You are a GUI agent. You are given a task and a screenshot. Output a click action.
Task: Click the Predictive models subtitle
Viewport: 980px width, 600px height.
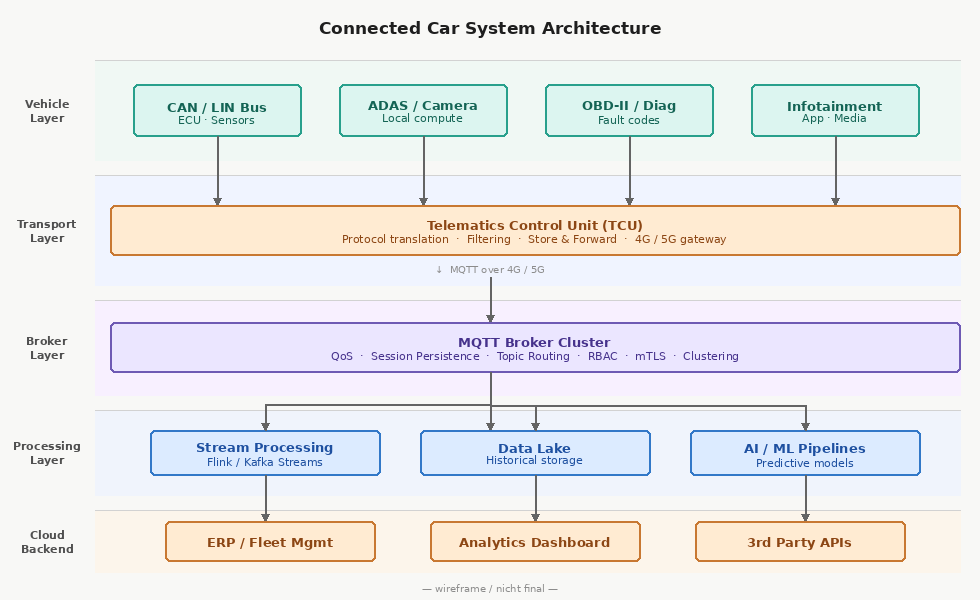pos(804,463)
